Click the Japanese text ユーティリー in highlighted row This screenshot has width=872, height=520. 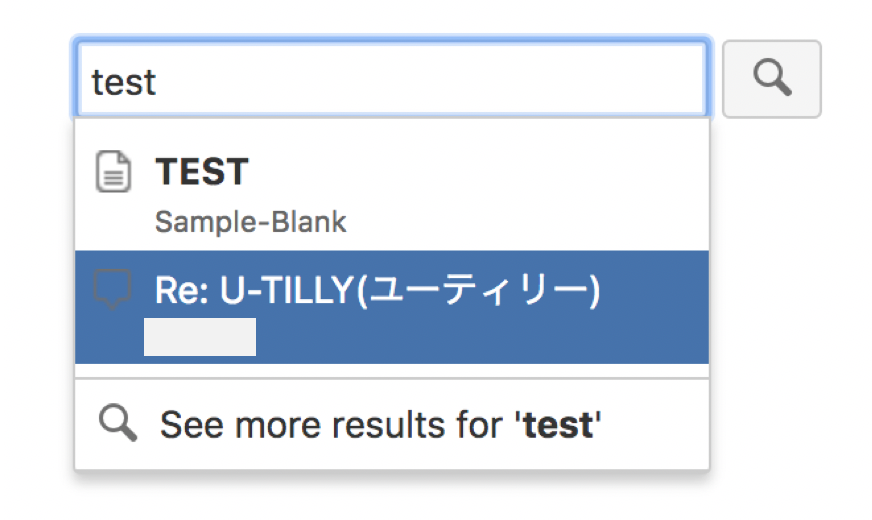(489, 291)
